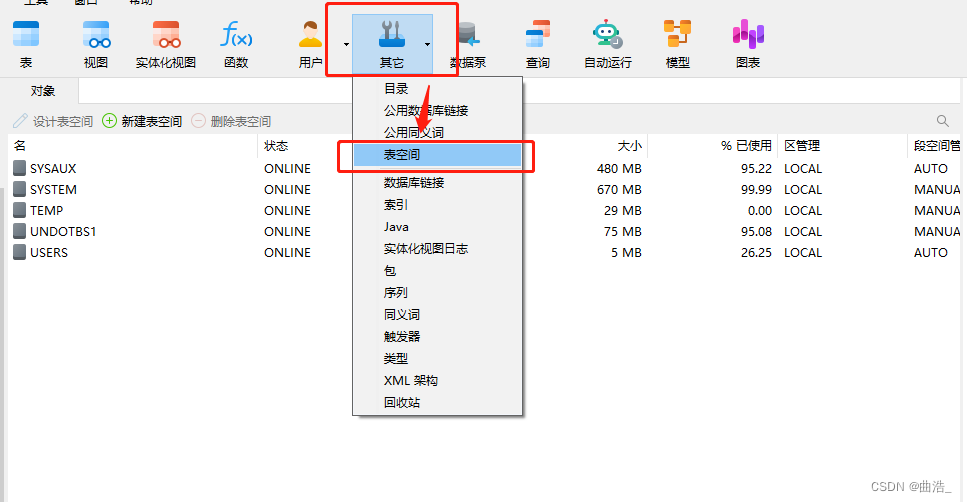Screen dimensions: 967x502
Task: Sort by the % 已使用 column header
Action: 746,146
